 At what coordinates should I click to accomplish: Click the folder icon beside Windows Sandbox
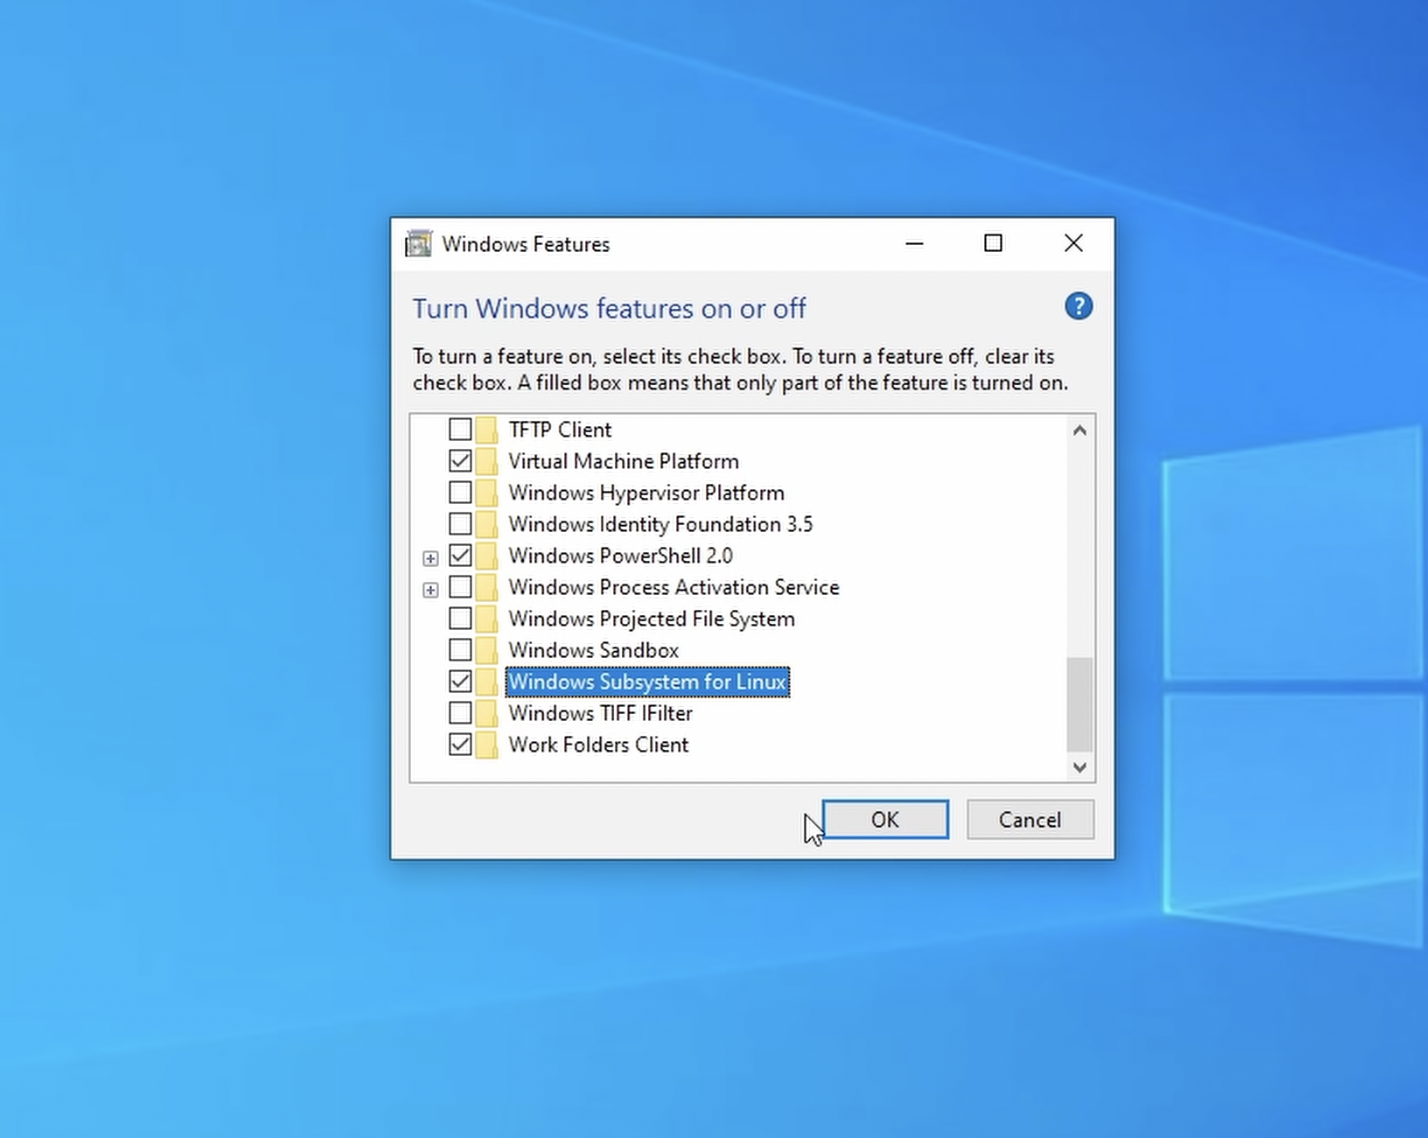[487, 651]
